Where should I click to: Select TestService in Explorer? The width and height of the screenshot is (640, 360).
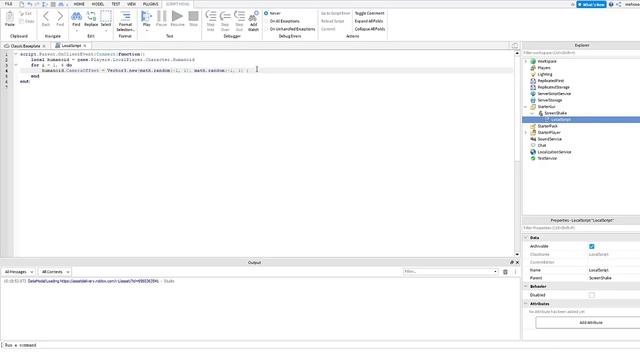(547, 158)
